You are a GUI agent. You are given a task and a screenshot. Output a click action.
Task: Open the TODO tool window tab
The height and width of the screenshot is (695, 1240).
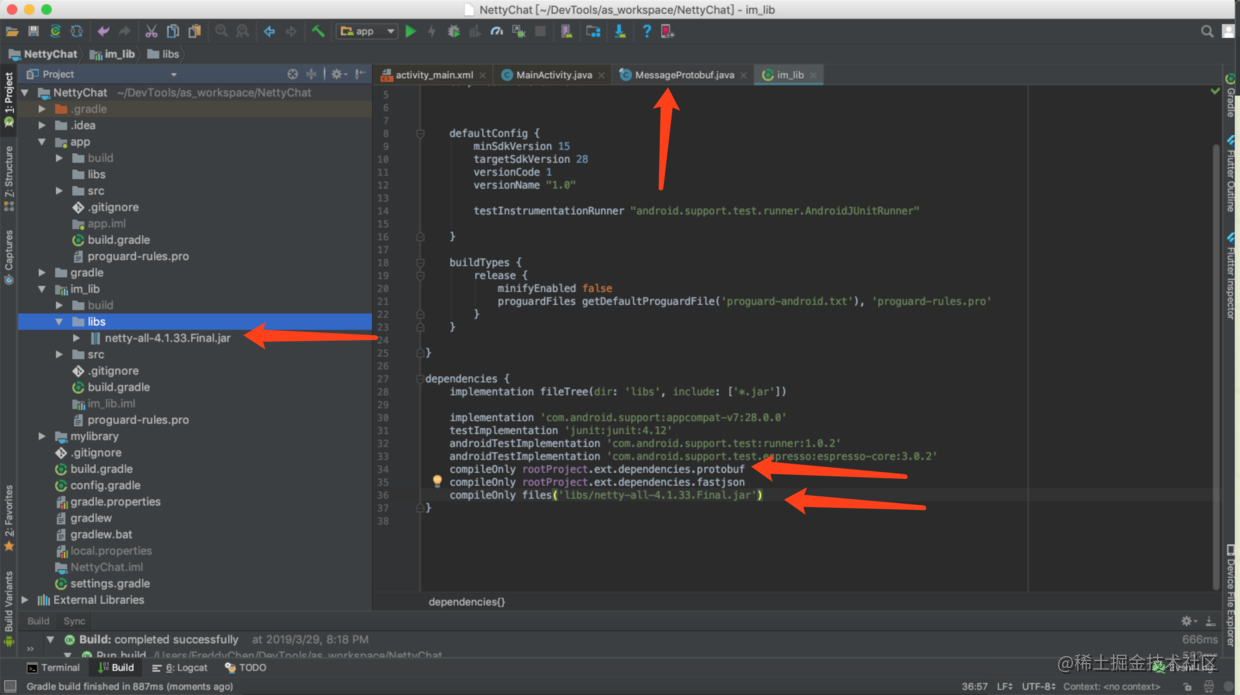pyautogui.click(x=246, y=667)
